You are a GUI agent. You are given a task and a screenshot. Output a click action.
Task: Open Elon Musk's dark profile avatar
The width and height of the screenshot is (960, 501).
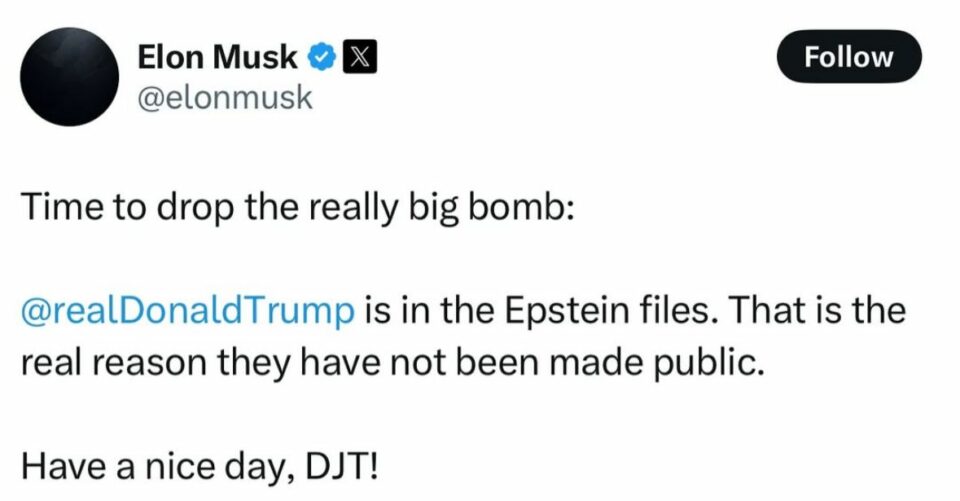click(x=69, y=77)
